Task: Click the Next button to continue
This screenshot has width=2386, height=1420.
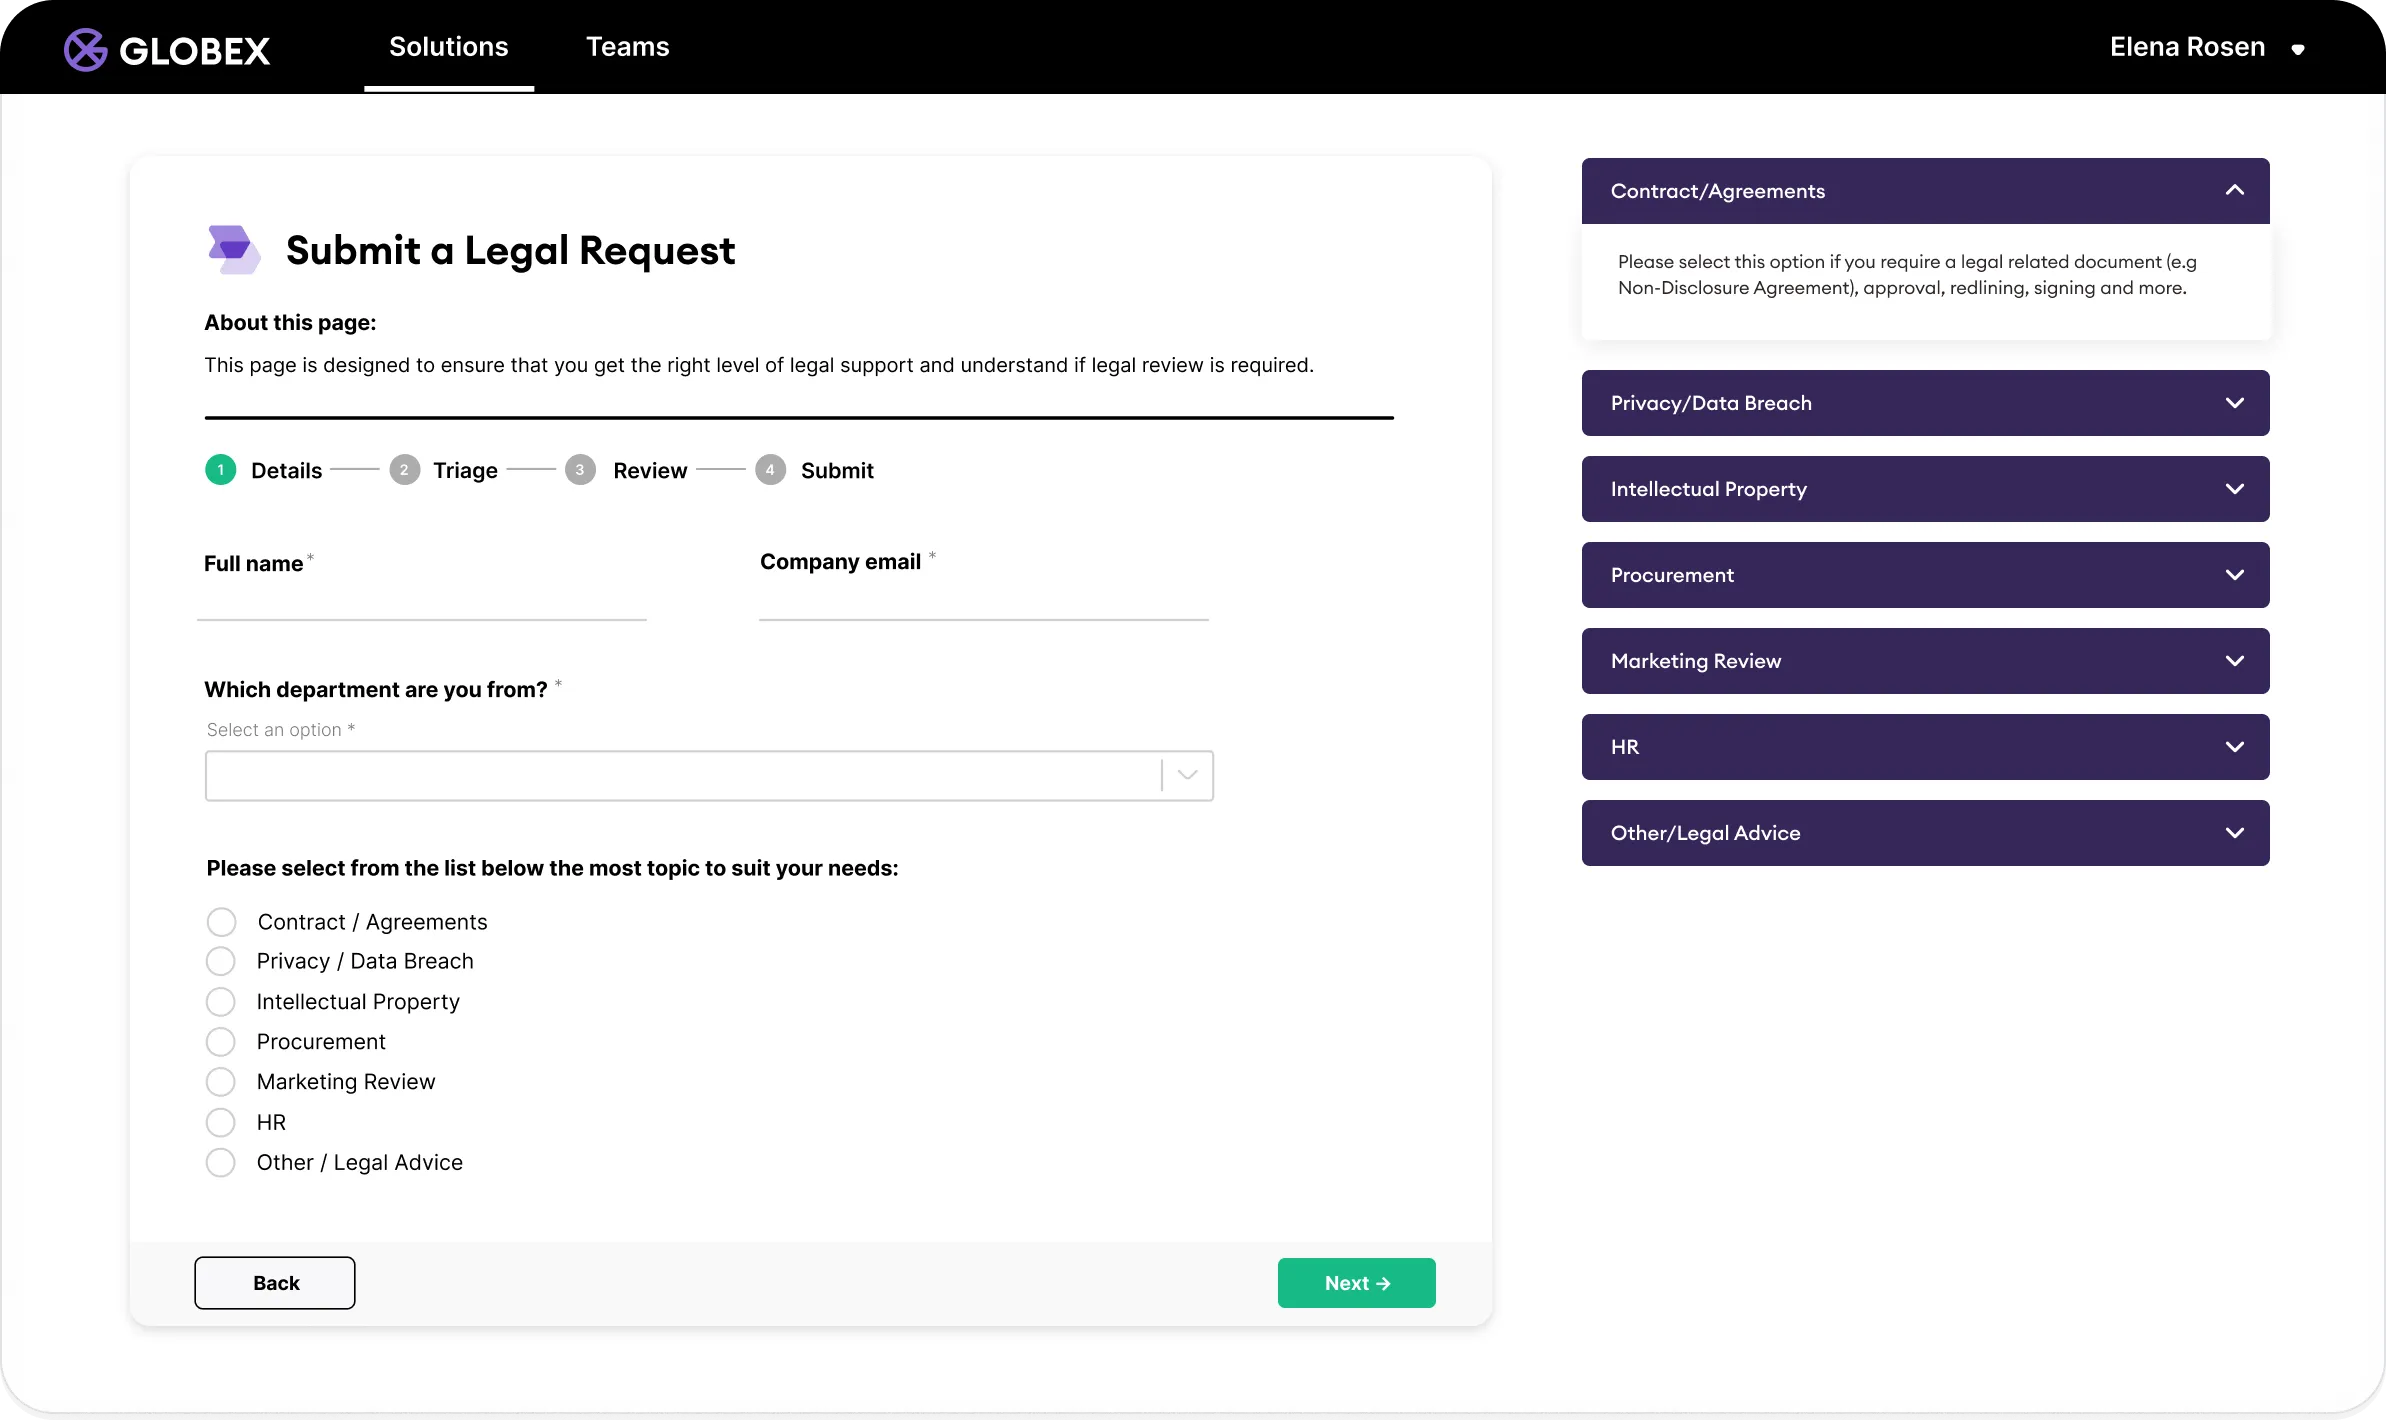Action: click(x=1356, y=1283)
